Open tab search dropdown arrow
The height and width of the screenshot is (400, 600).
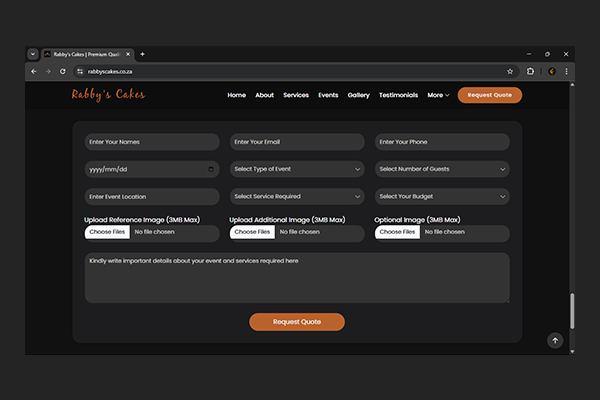tap(33, 54)
